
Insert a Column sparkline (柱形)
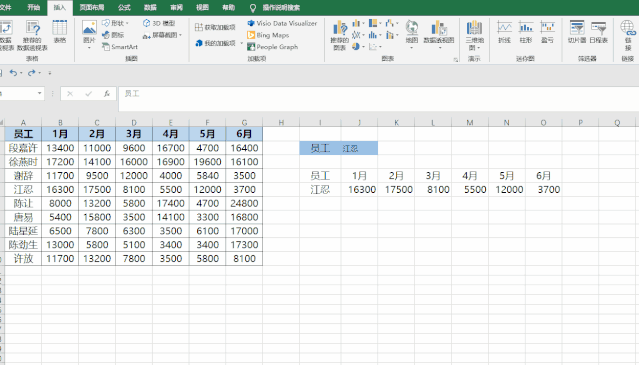[x=526, y=32]
